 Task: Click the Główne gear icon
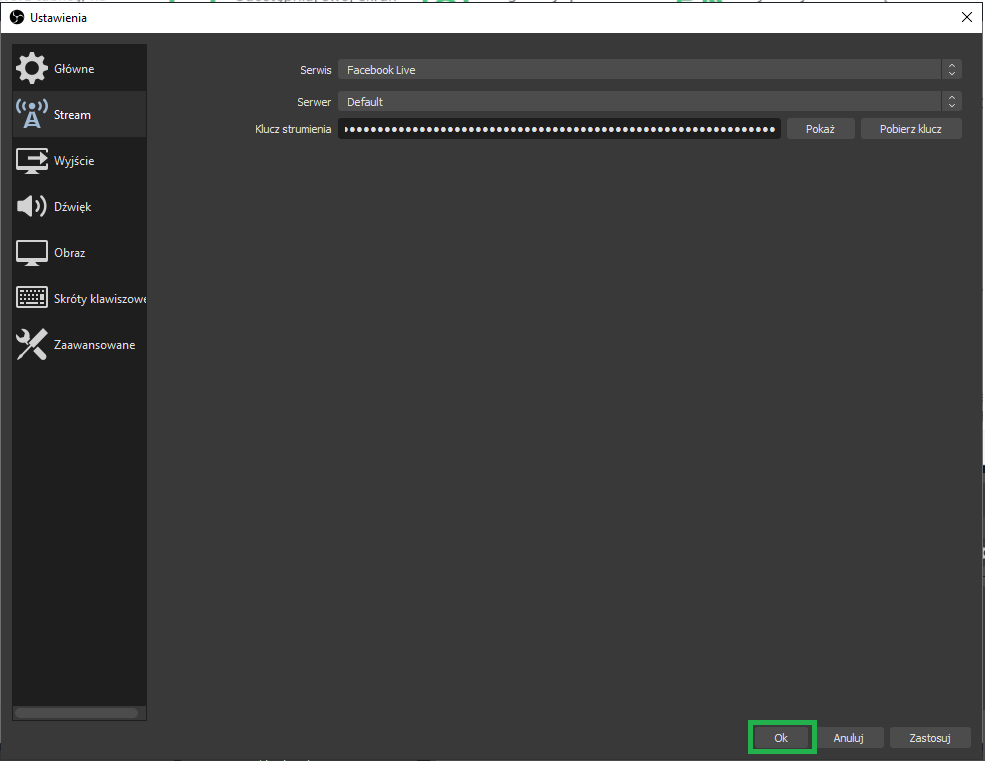pyautogui.click(x=32, y=69)
